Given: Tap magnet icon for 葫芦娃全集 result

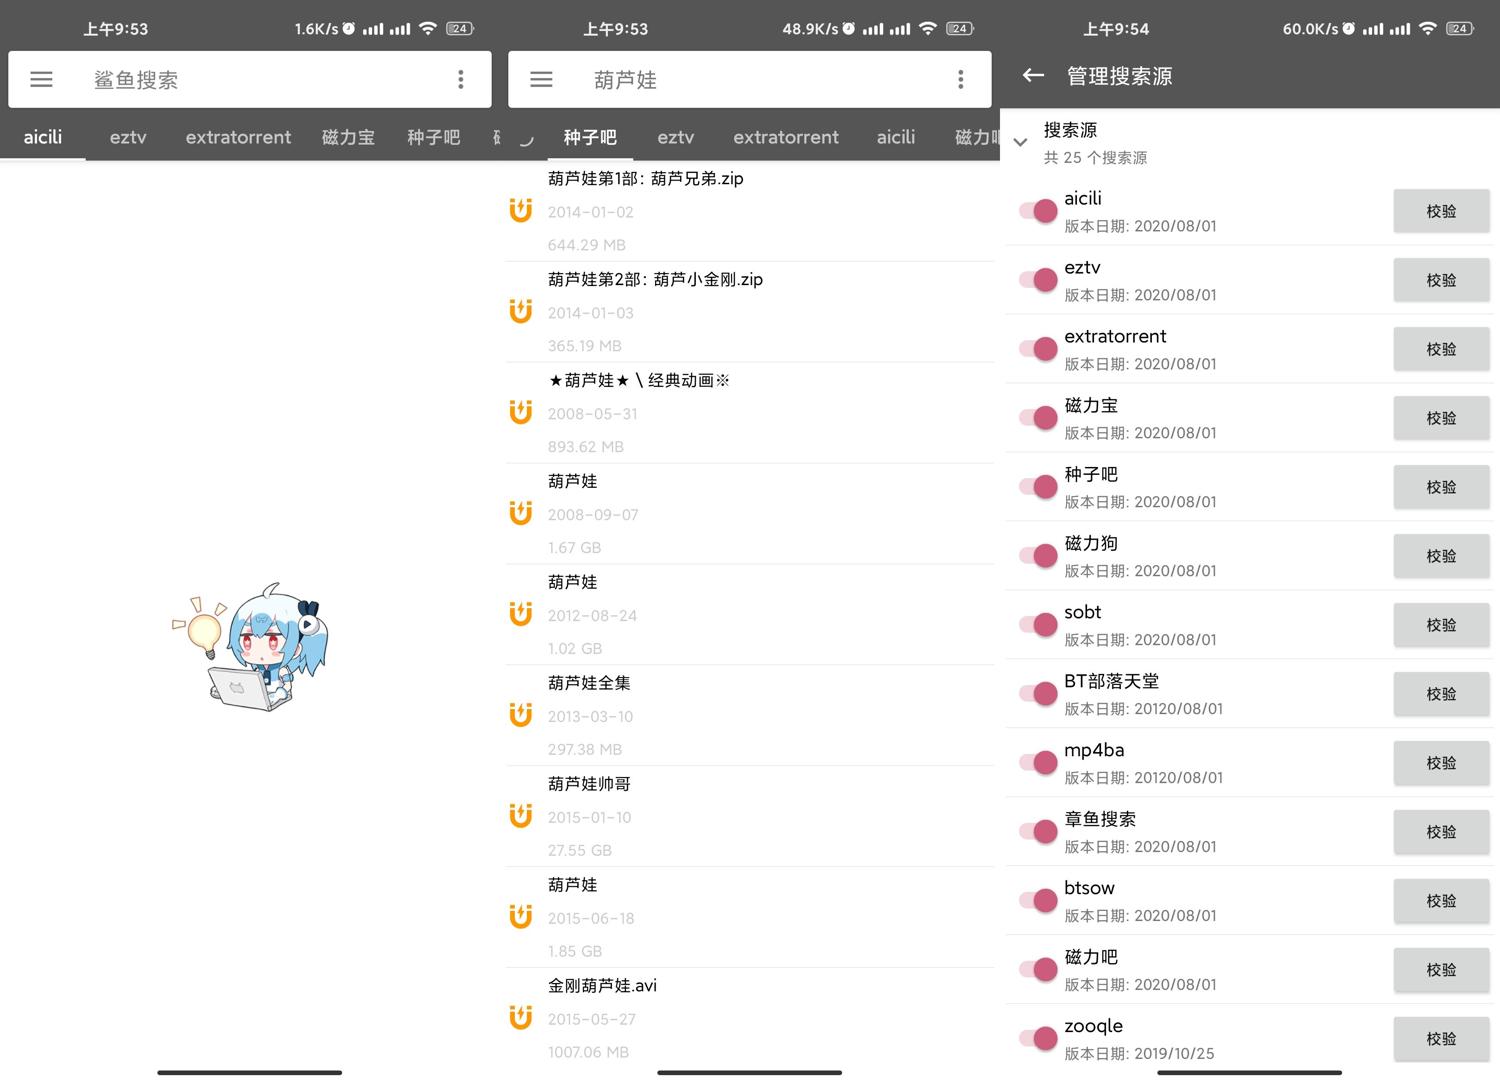Looking at the screenshot, I should point(520,715).
